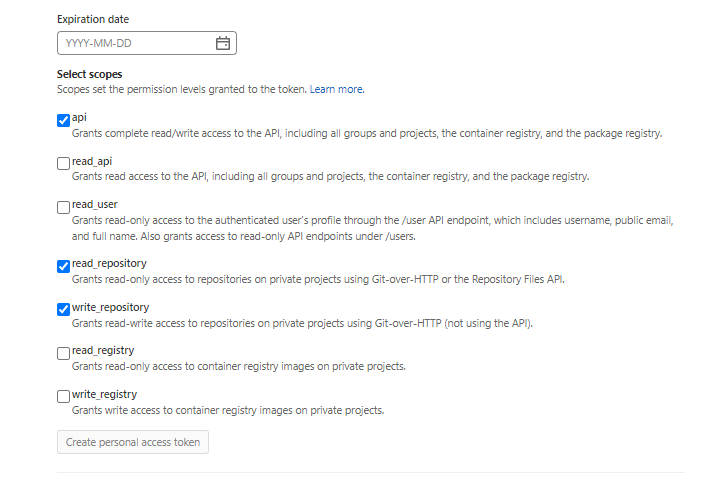The width and height of the screenshot is (707, 483).
Task: Click the 'read_user' scope label text
Action: (95, 205)
